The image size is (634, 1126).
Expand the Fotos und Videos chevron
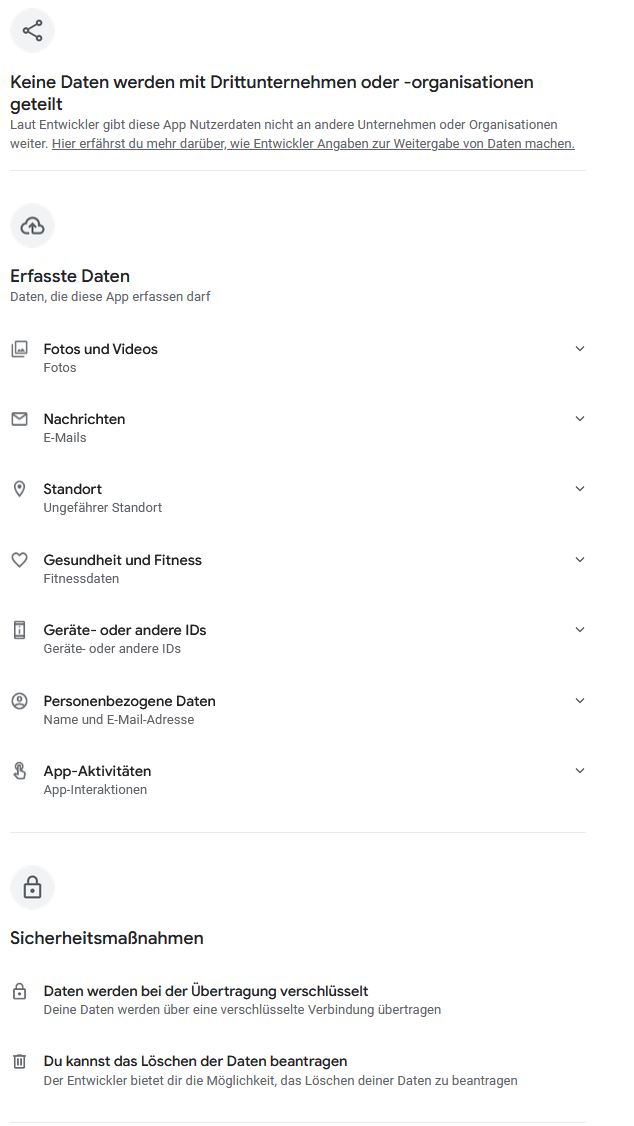tap(579, 349)
